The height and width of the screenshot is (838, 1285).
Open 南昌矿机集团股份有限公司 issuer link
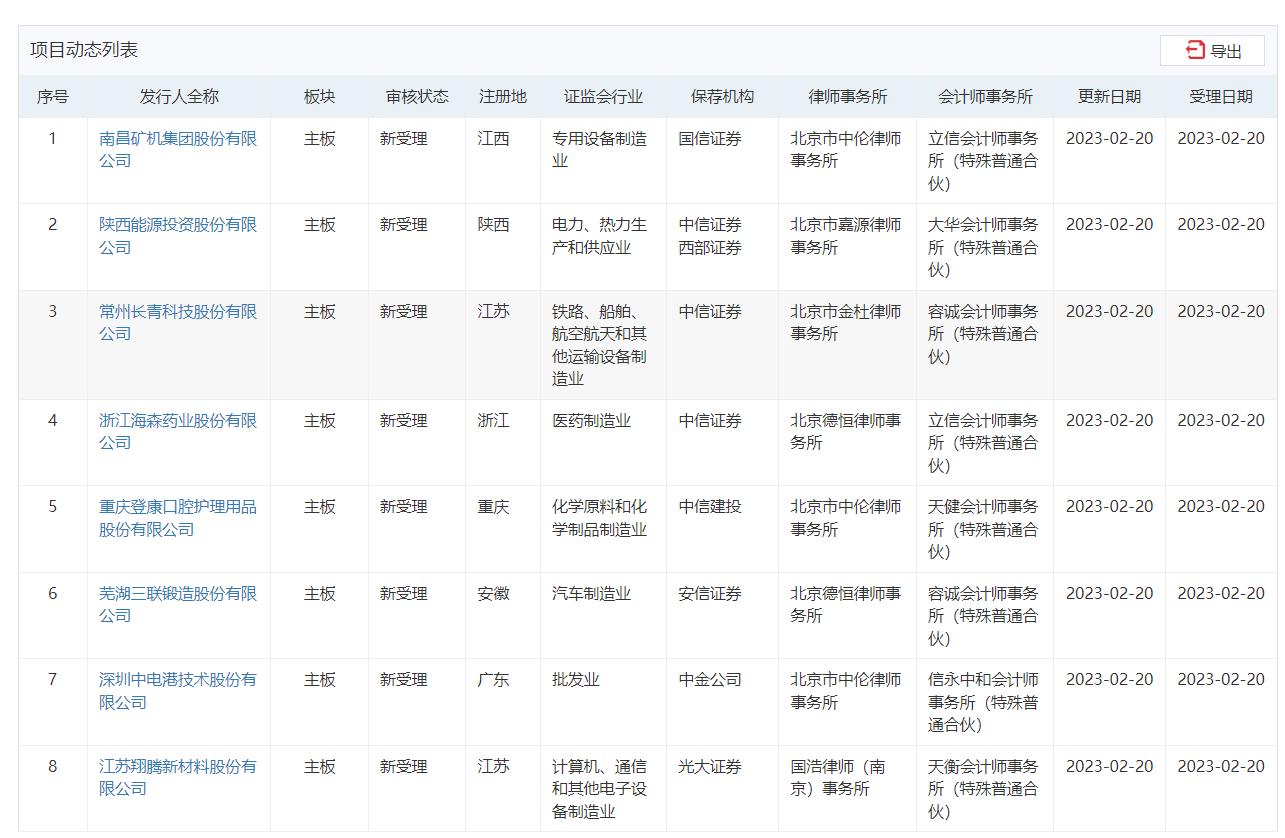click(x=178, y=150)
